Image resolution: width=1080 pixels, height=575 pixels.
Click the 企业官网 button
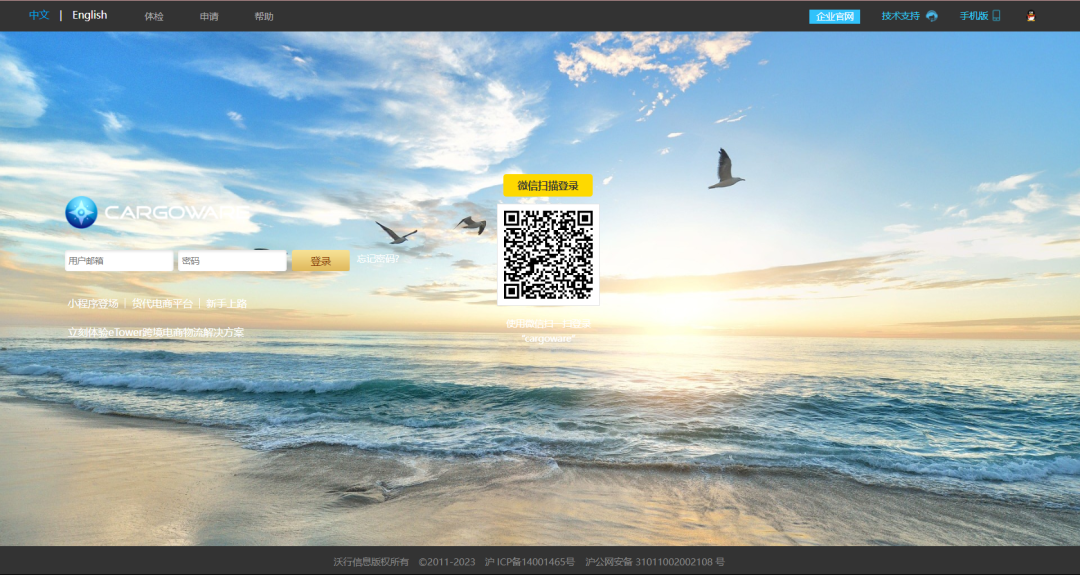[835, 17]
